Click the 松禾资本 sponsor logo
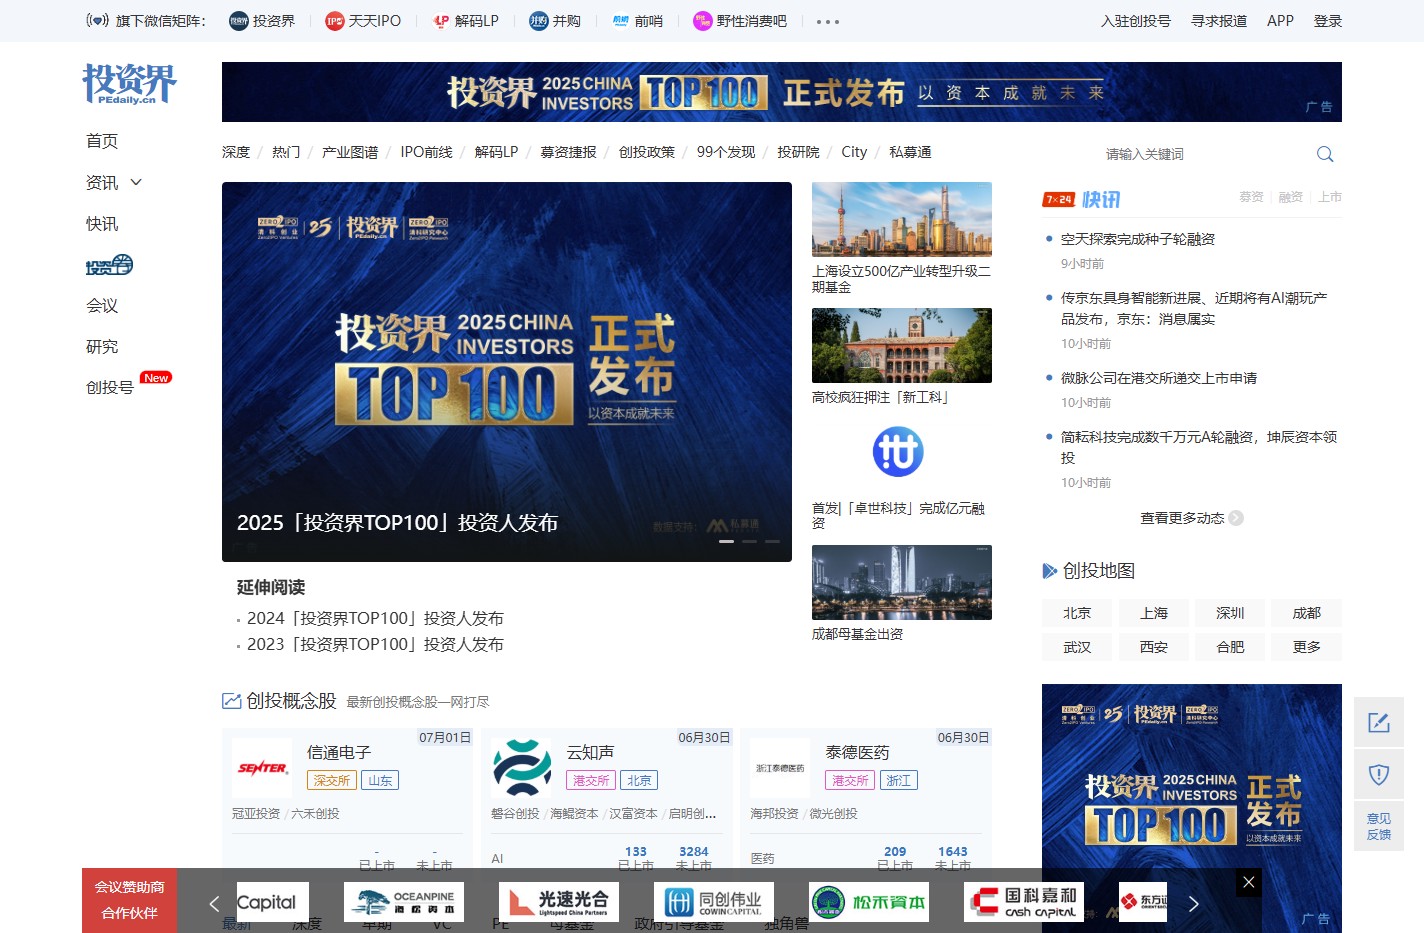 869,902
